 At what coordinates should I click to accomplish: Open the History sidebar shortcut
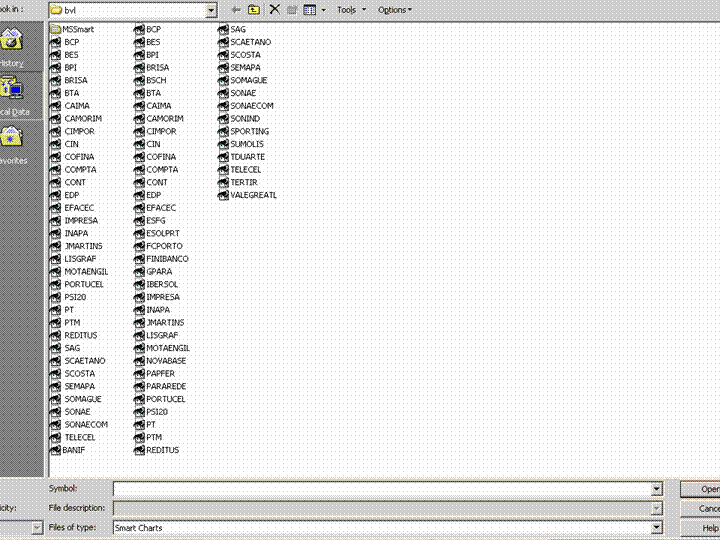click(x=12, y=47)
